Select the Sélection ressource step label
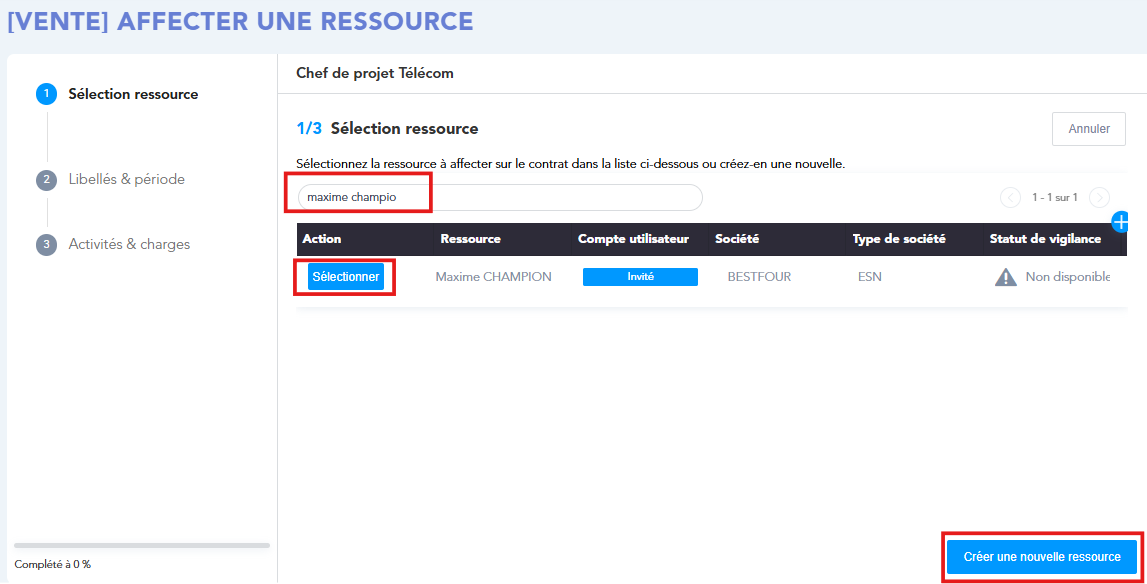This screenshot has width=1147, height=584. pyautogui.click(x=133, y=94)
